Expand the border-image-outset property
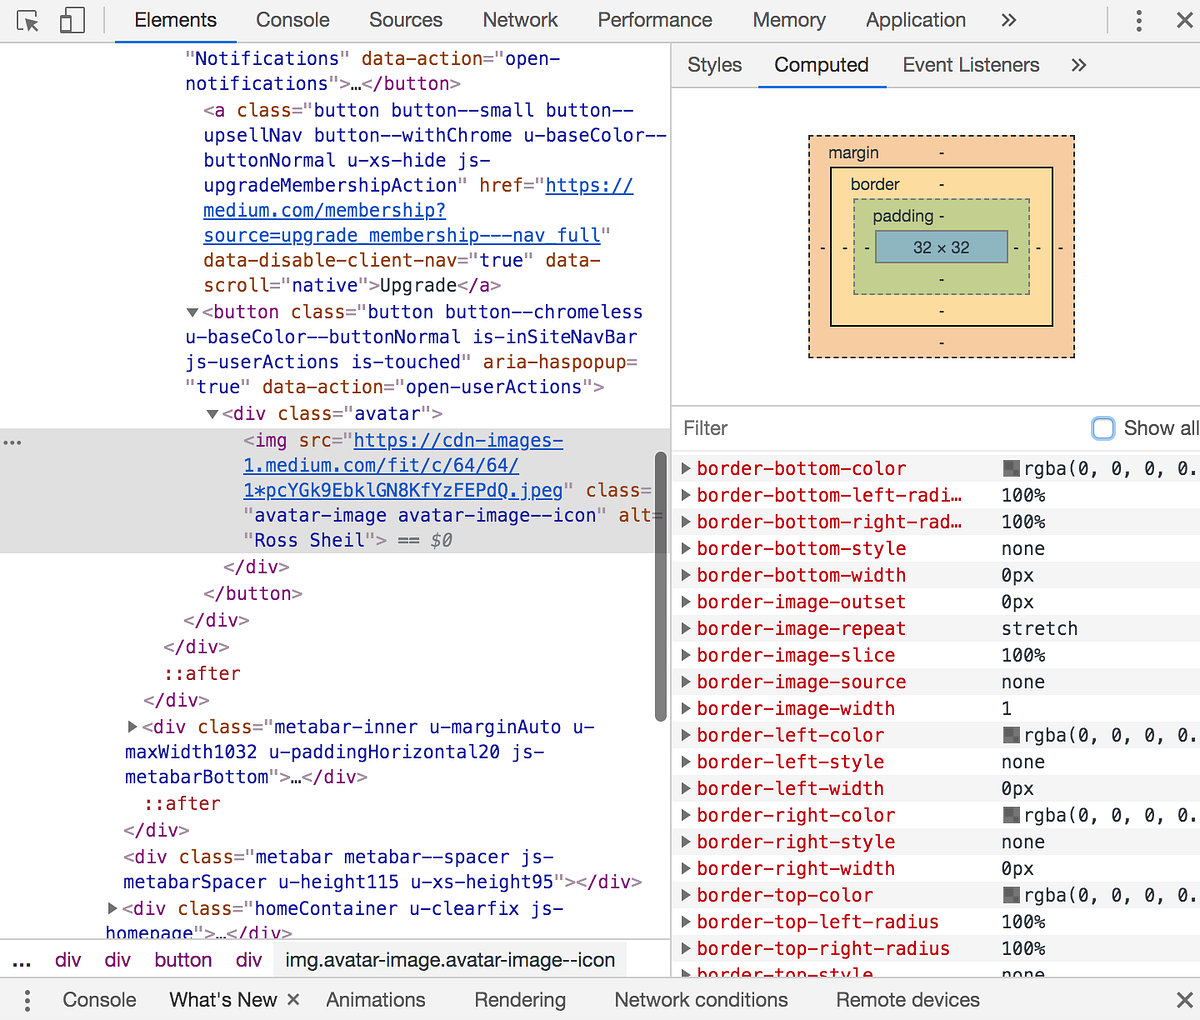Screen dimensions: 1200x1020 (686, 602)
